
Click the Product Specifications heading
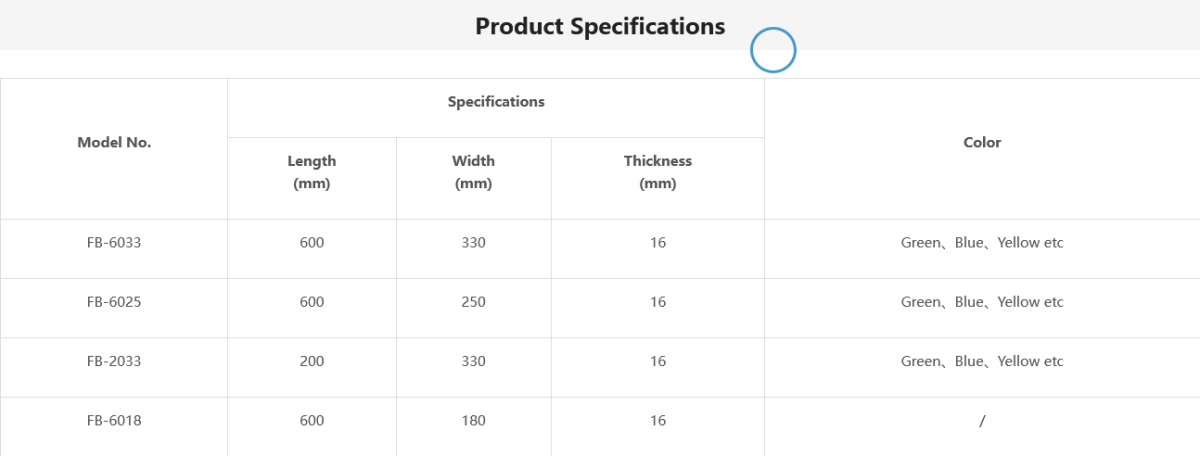click(600, 26)
